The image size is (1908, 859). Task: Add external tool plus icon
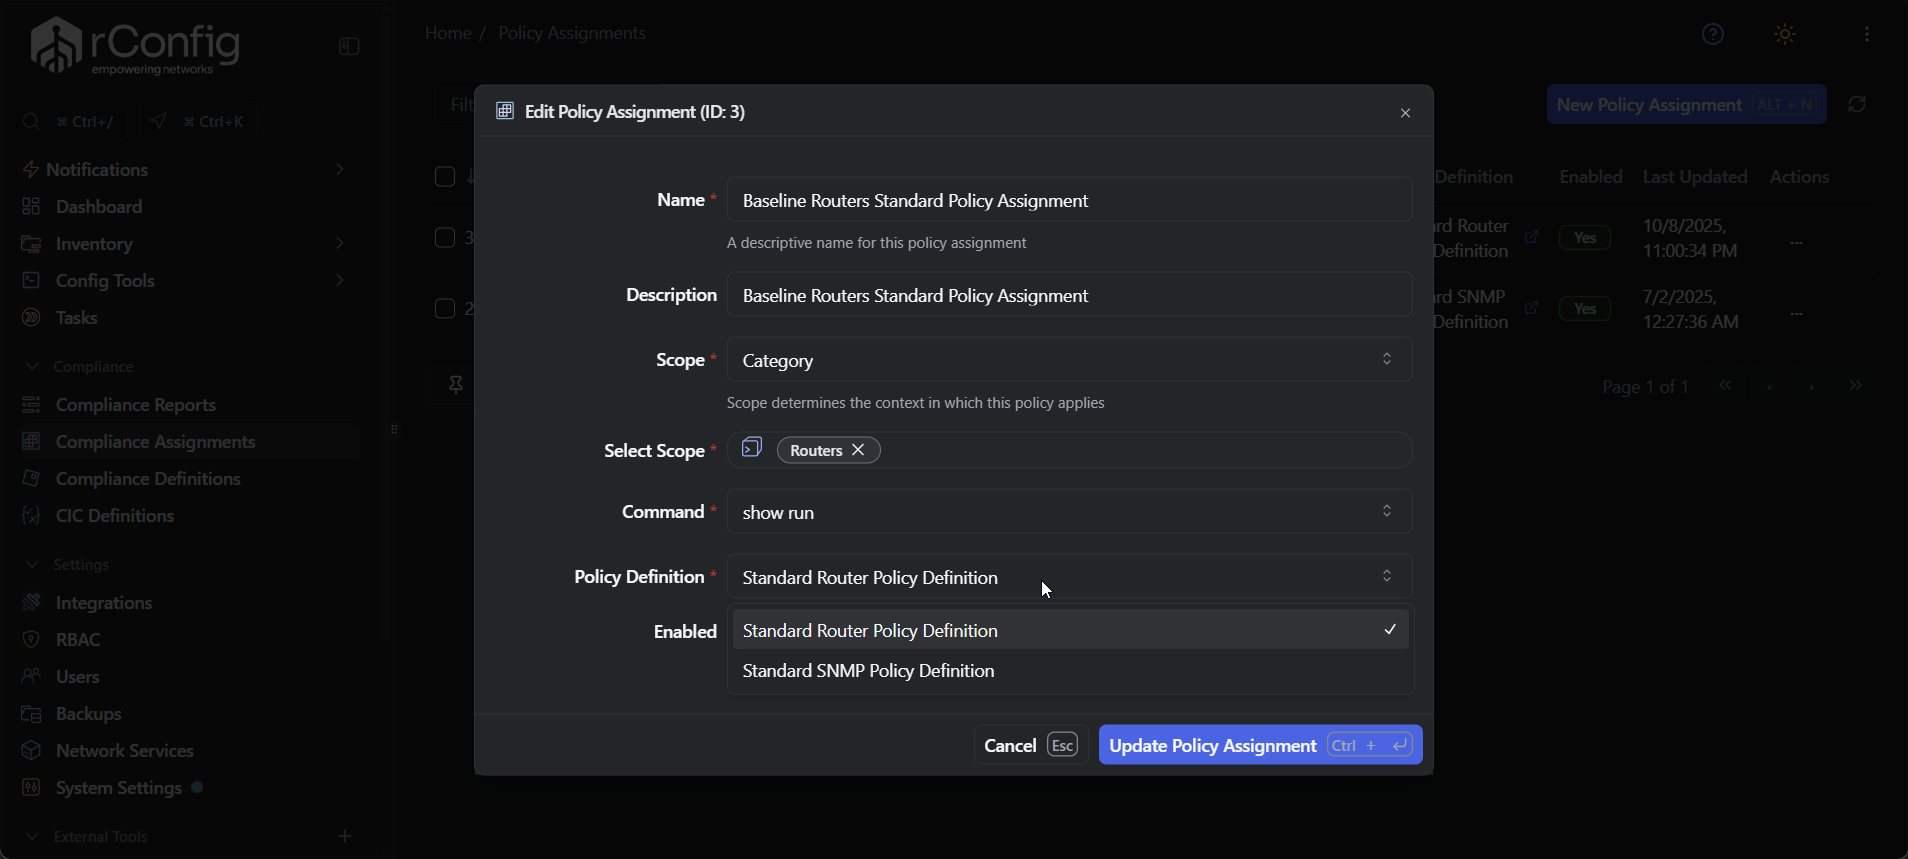pyautogui.click(x=345, y=836)
